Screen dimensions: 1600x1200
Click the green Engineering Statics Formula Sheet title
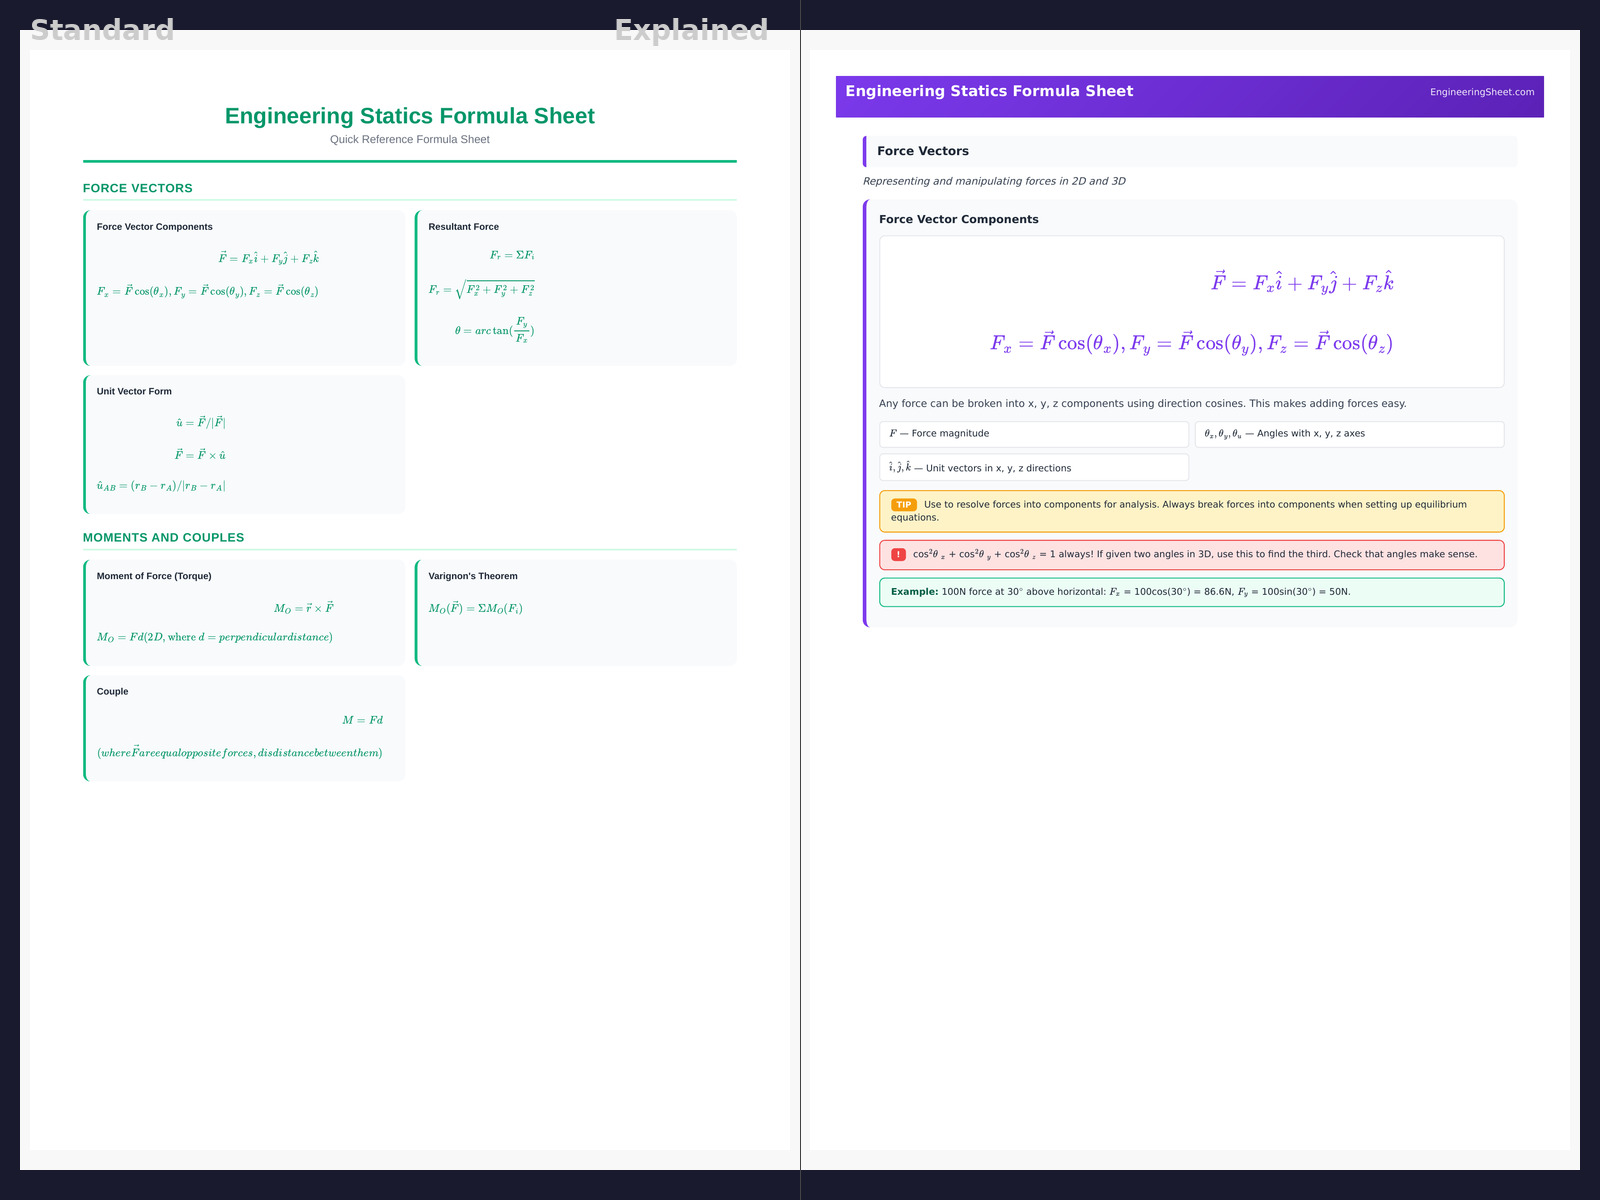(409, 116)
